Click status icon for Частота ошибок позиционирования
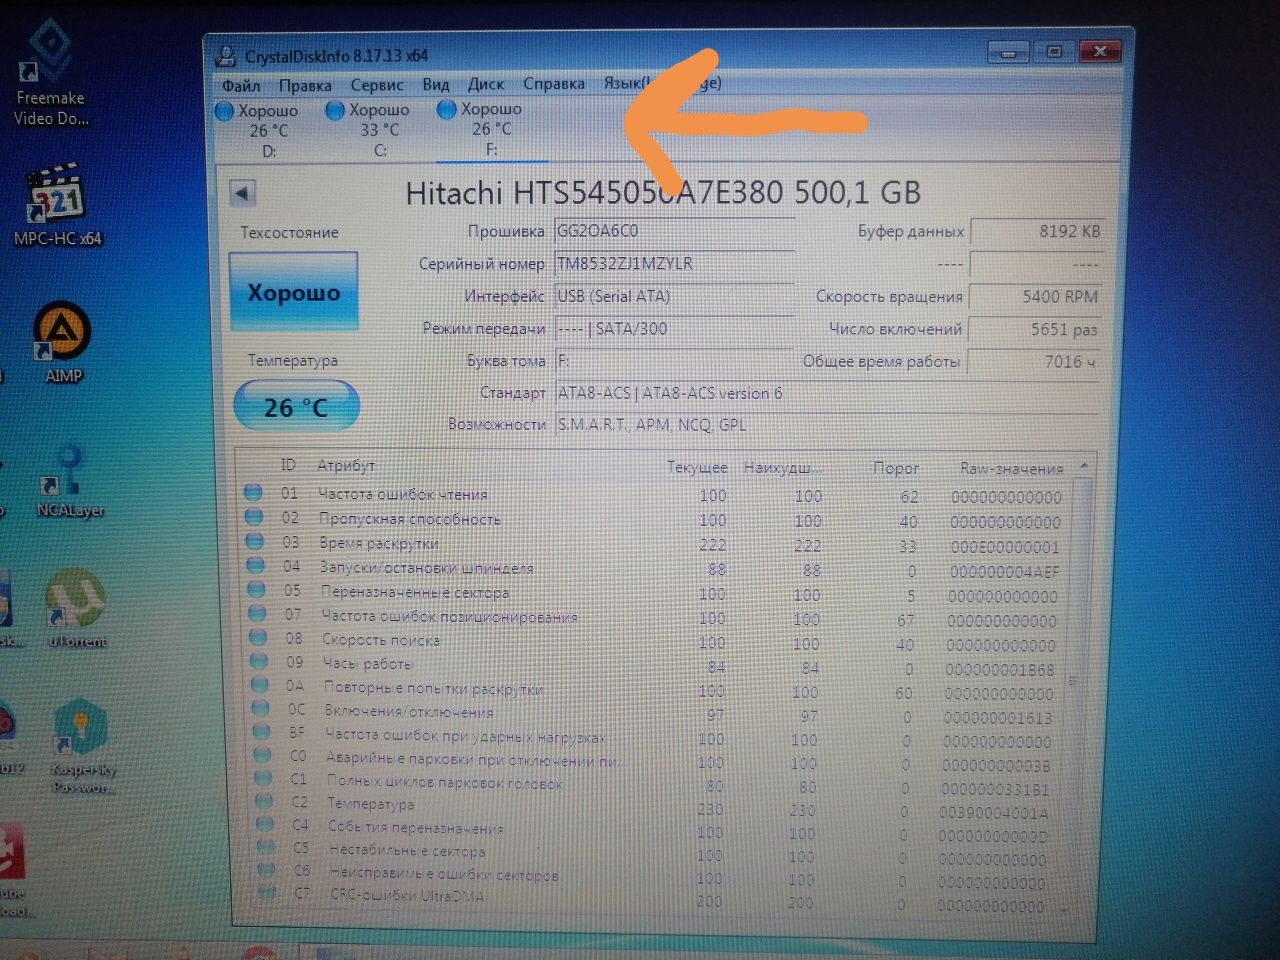The height and width of the screenshot is (960, 1280). 258,613
